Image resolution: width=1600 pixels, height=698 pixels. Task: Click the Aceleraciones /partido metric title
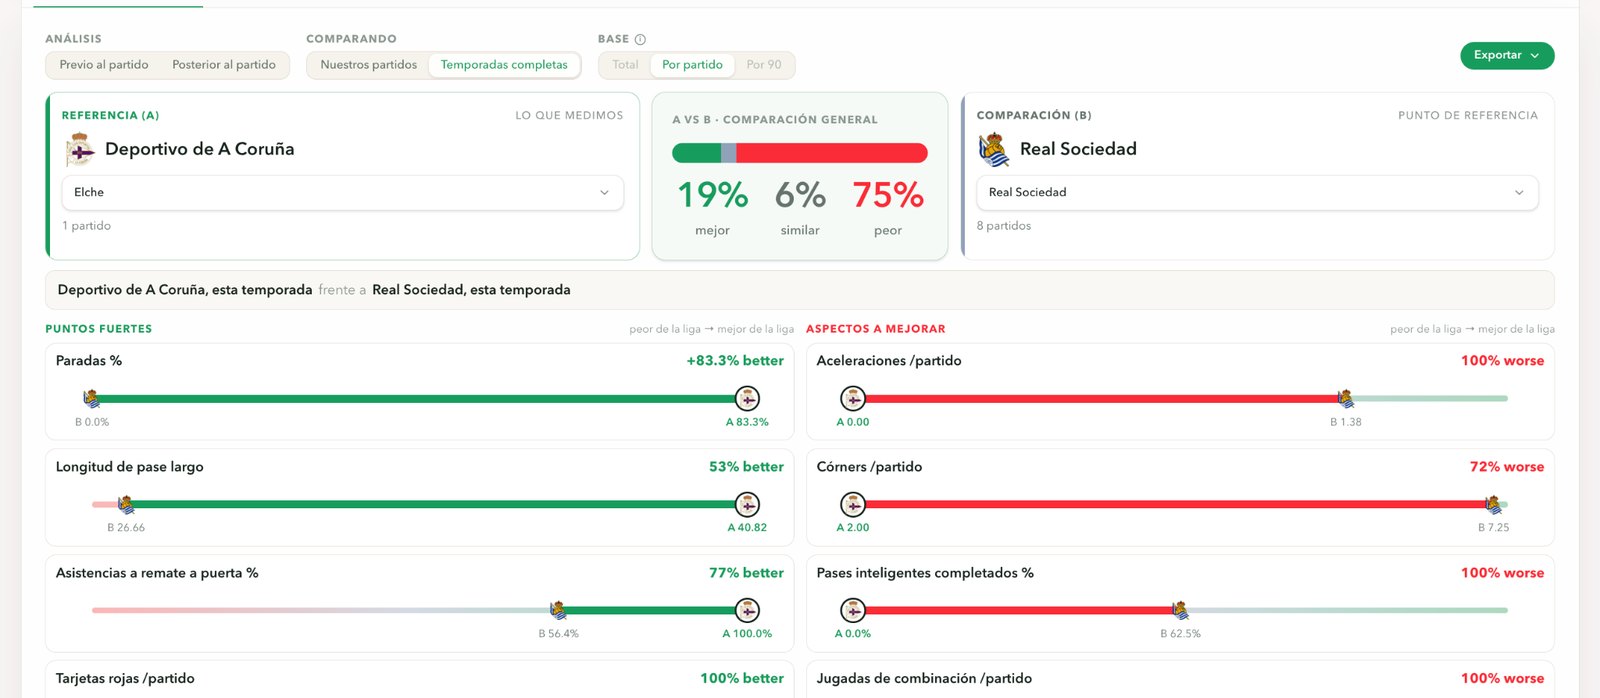(889, 361)
